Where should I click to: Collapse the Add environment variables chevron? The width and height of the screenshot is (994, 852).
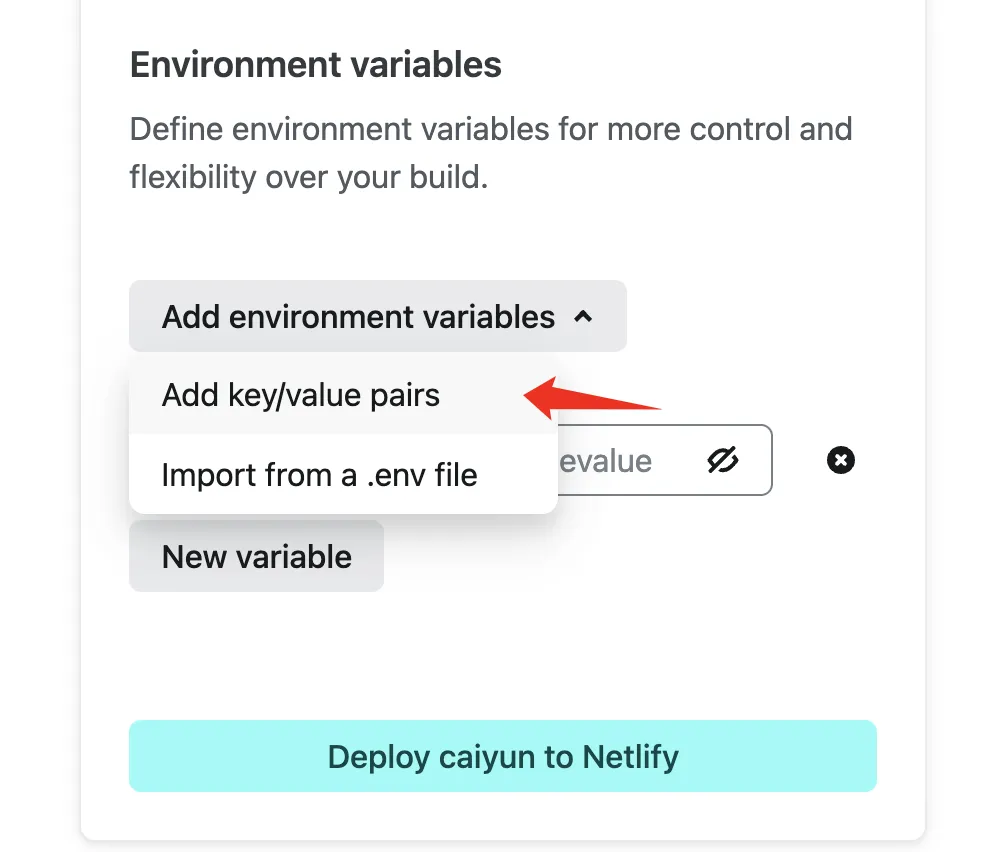pos(583,317)
